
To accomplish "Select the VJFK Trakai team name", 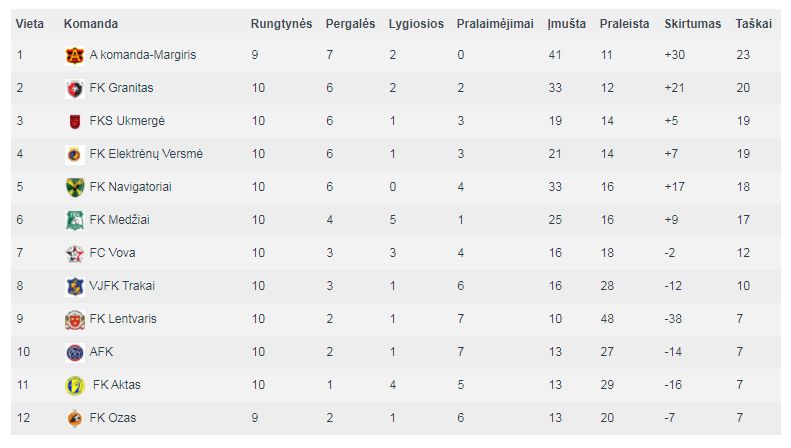I will 122,286.
